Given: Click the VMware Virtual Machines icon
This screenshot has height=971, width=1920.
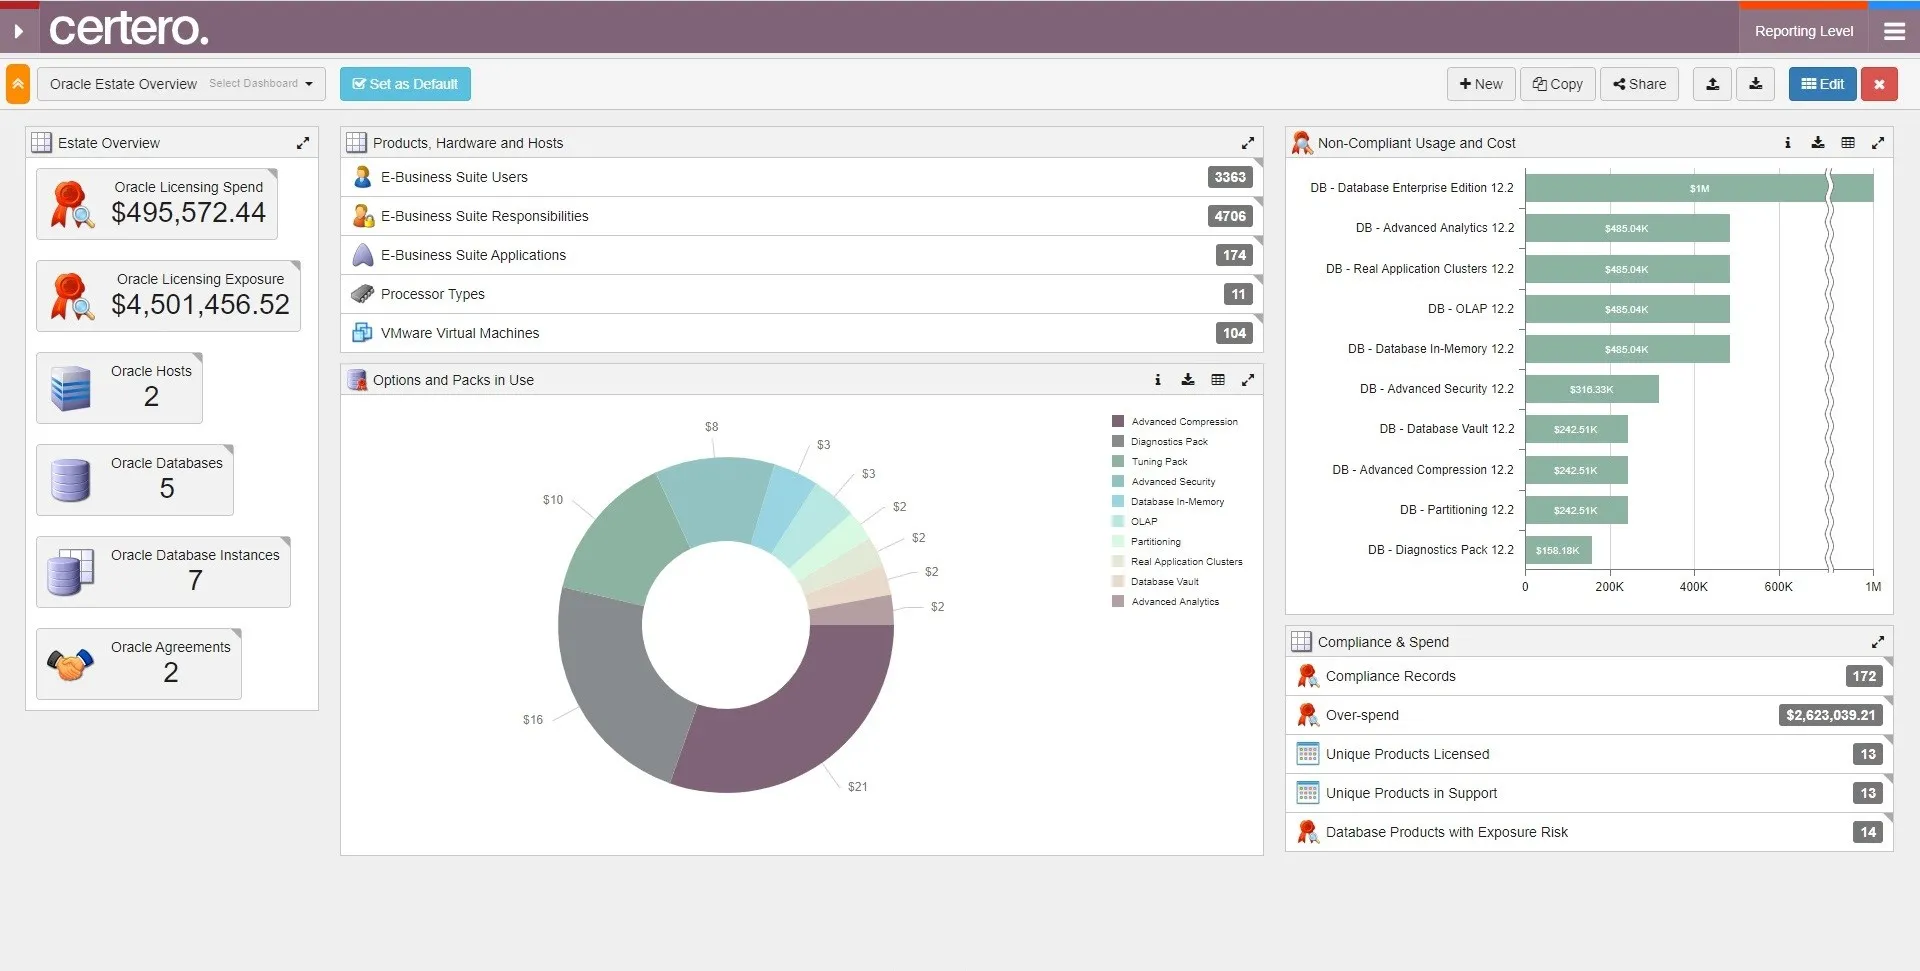Looking at the screenshot, I should tap(363, 333).
